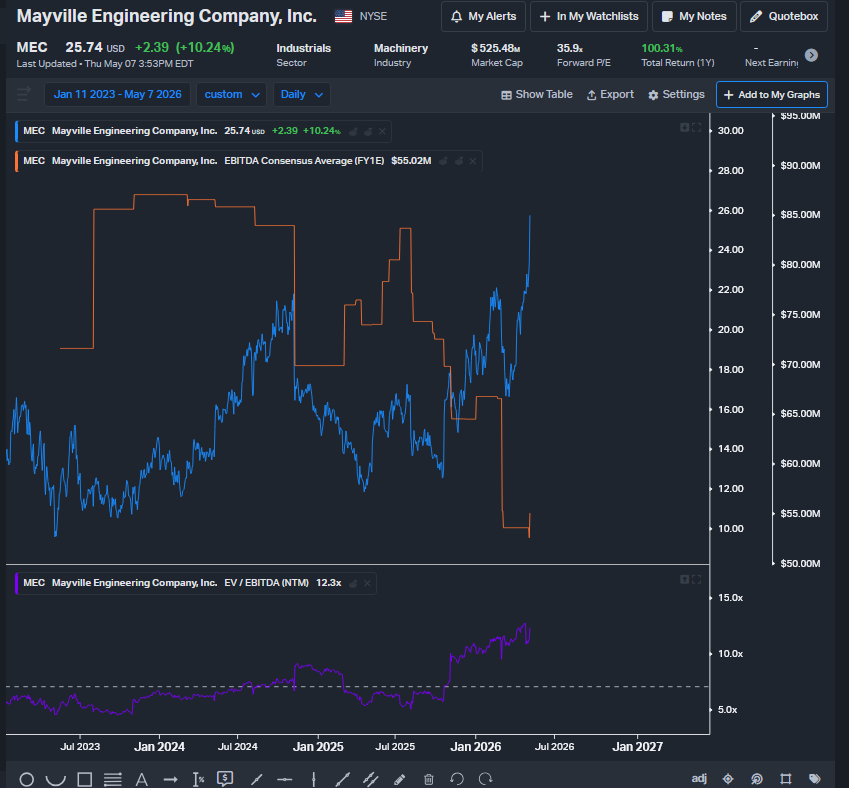Select the vertical line tool
Image resolution: width=849 pixels, height=788 pixels.
[x=314, y=779]
